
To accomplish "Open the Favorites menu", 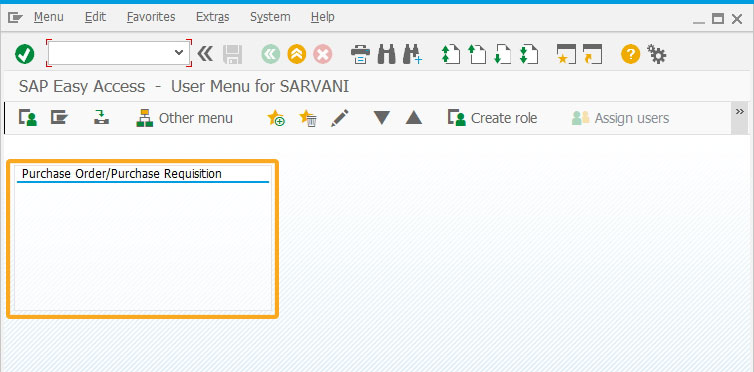I will click(151, 17).
